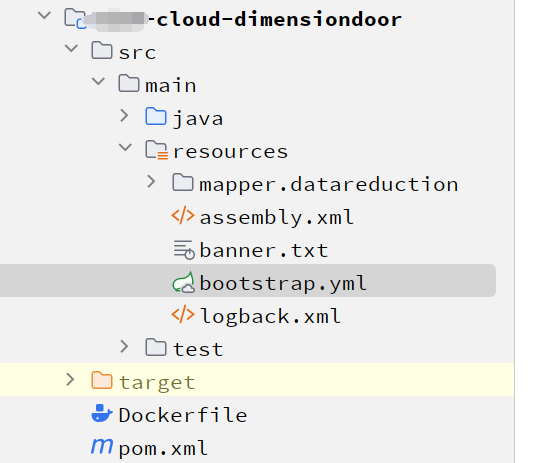543x463 pixels.
Task: Select the bootstrap.yml file
Action: 248,281
